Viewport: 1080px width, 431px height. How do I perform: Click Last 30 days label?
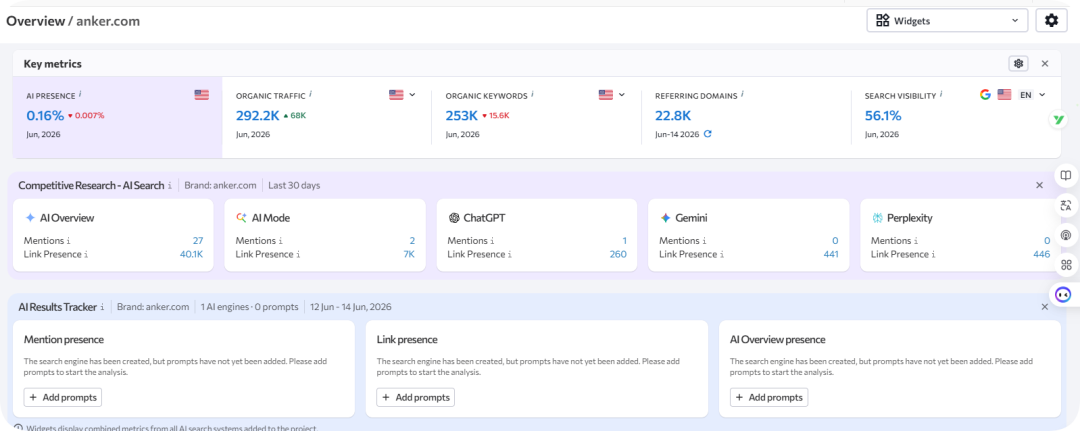pos(294,186)
